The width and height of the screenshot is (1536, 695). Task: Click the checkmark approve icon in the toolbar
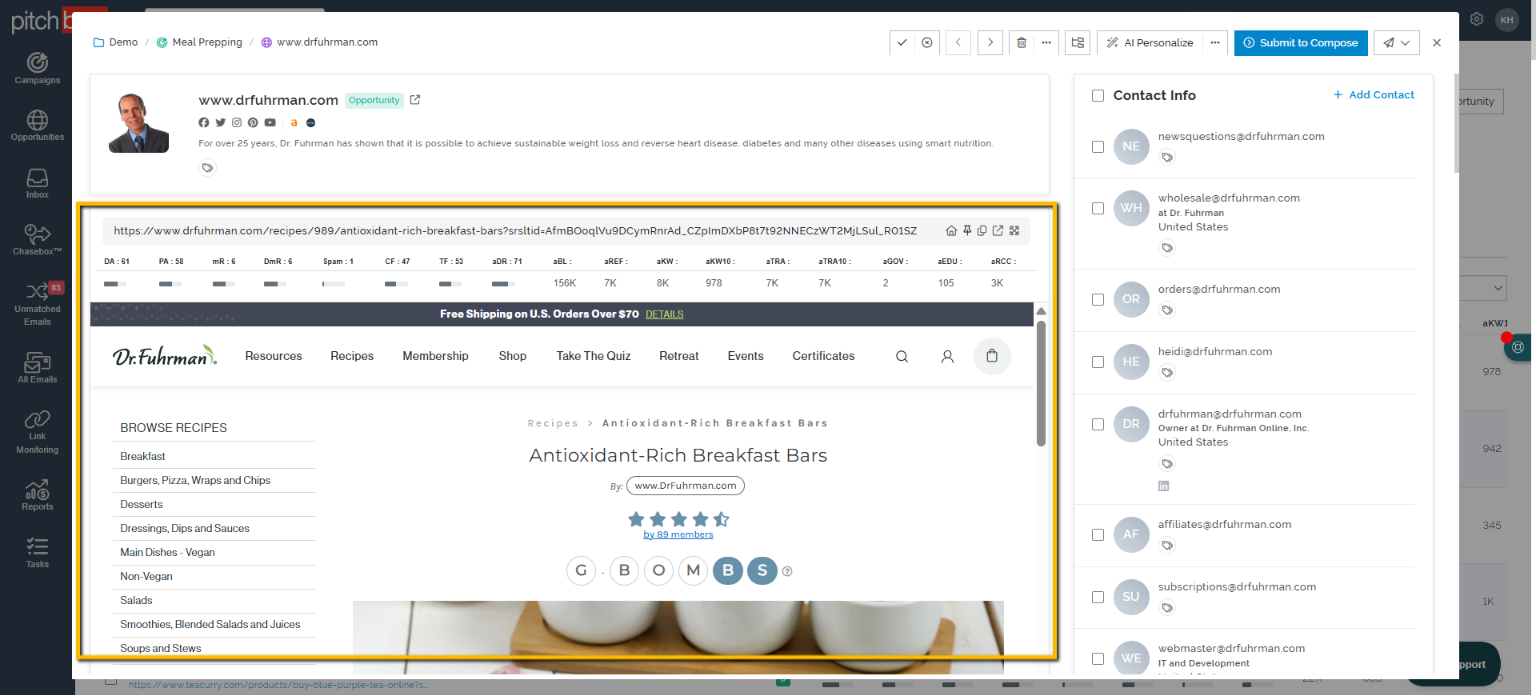coord(902,43)
